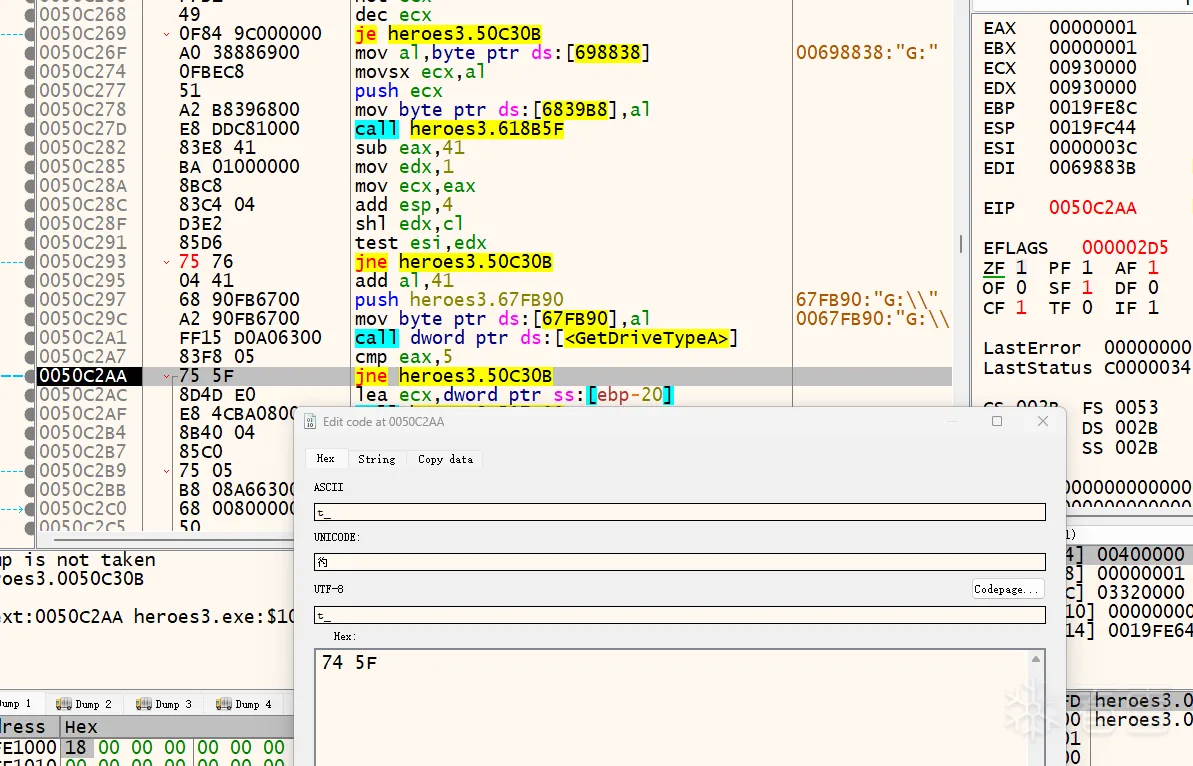Toggle the ZF flag value
This screenshot has width=1193, height=766.
(1021, 268)
